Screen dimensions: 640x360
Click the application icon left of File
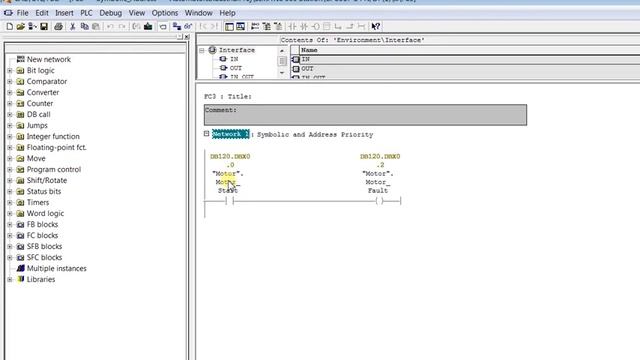pos(8,13)
